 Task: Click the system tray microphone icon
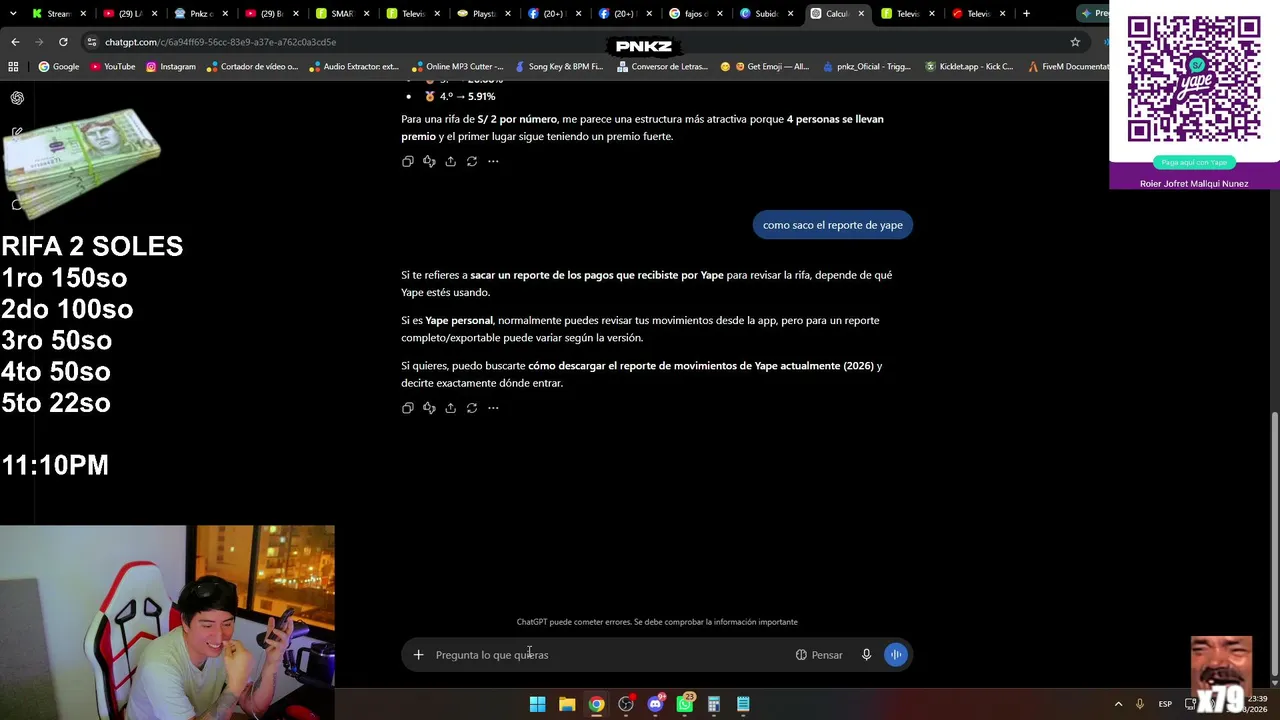[1139, 704]
